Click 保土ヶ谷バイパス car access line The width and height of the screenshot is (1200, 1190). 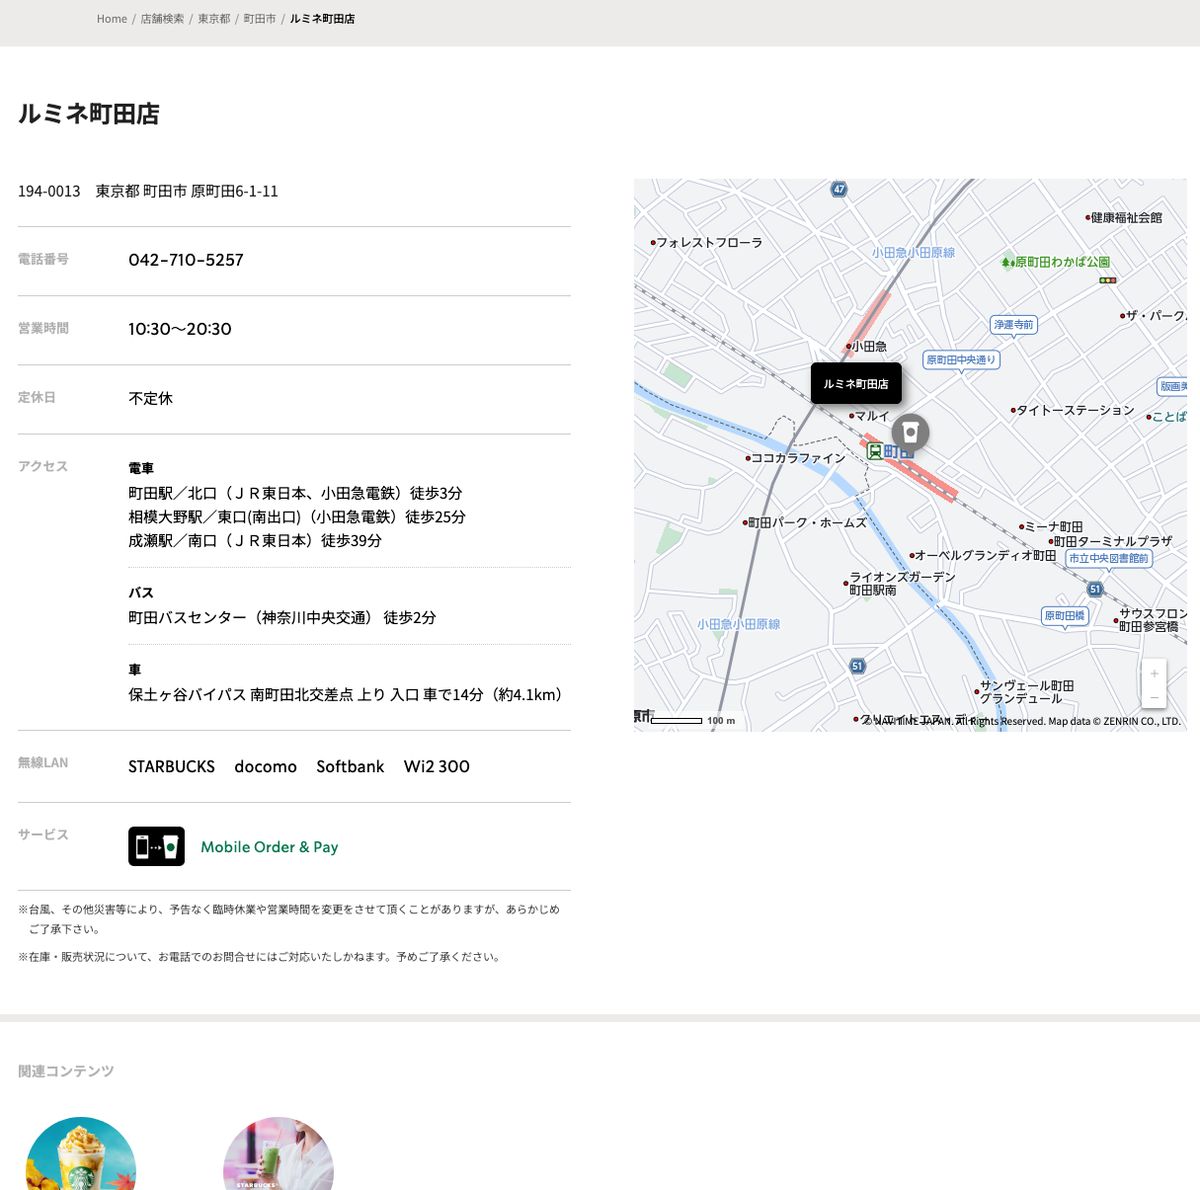tap(348, 695)
